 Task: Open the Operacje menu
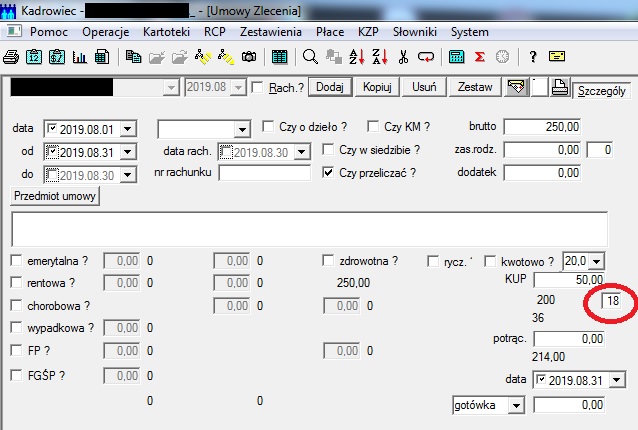(x=105, y=32)
